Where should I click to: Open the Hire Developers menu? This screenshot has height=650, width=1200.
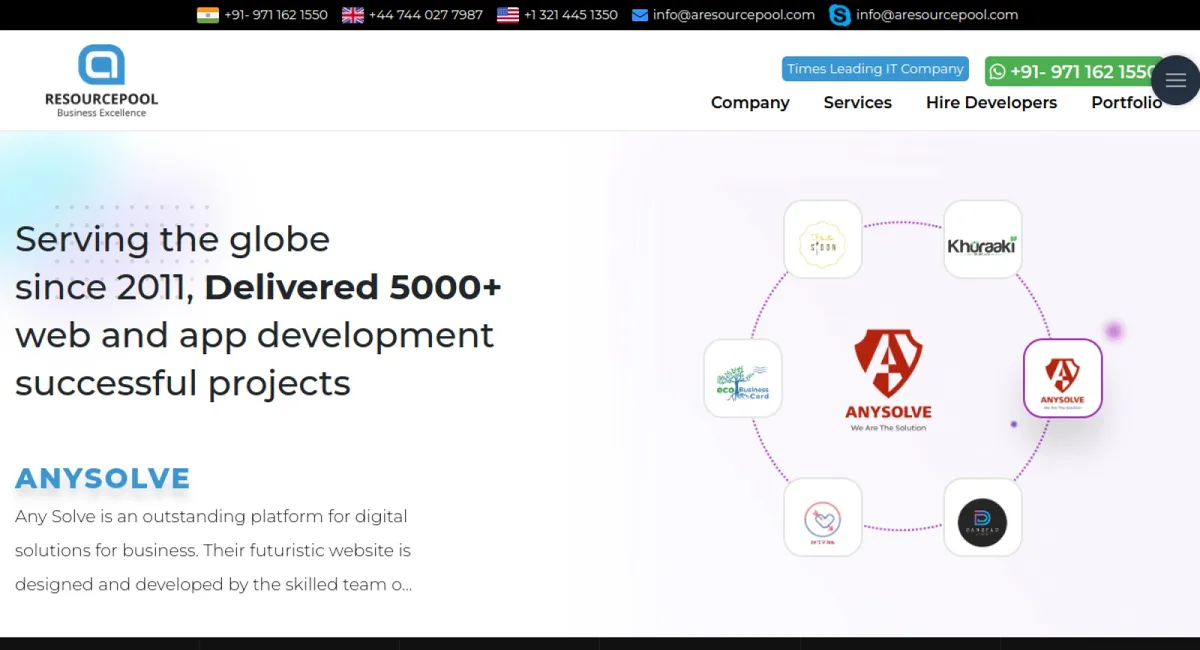tap(991, 102)
